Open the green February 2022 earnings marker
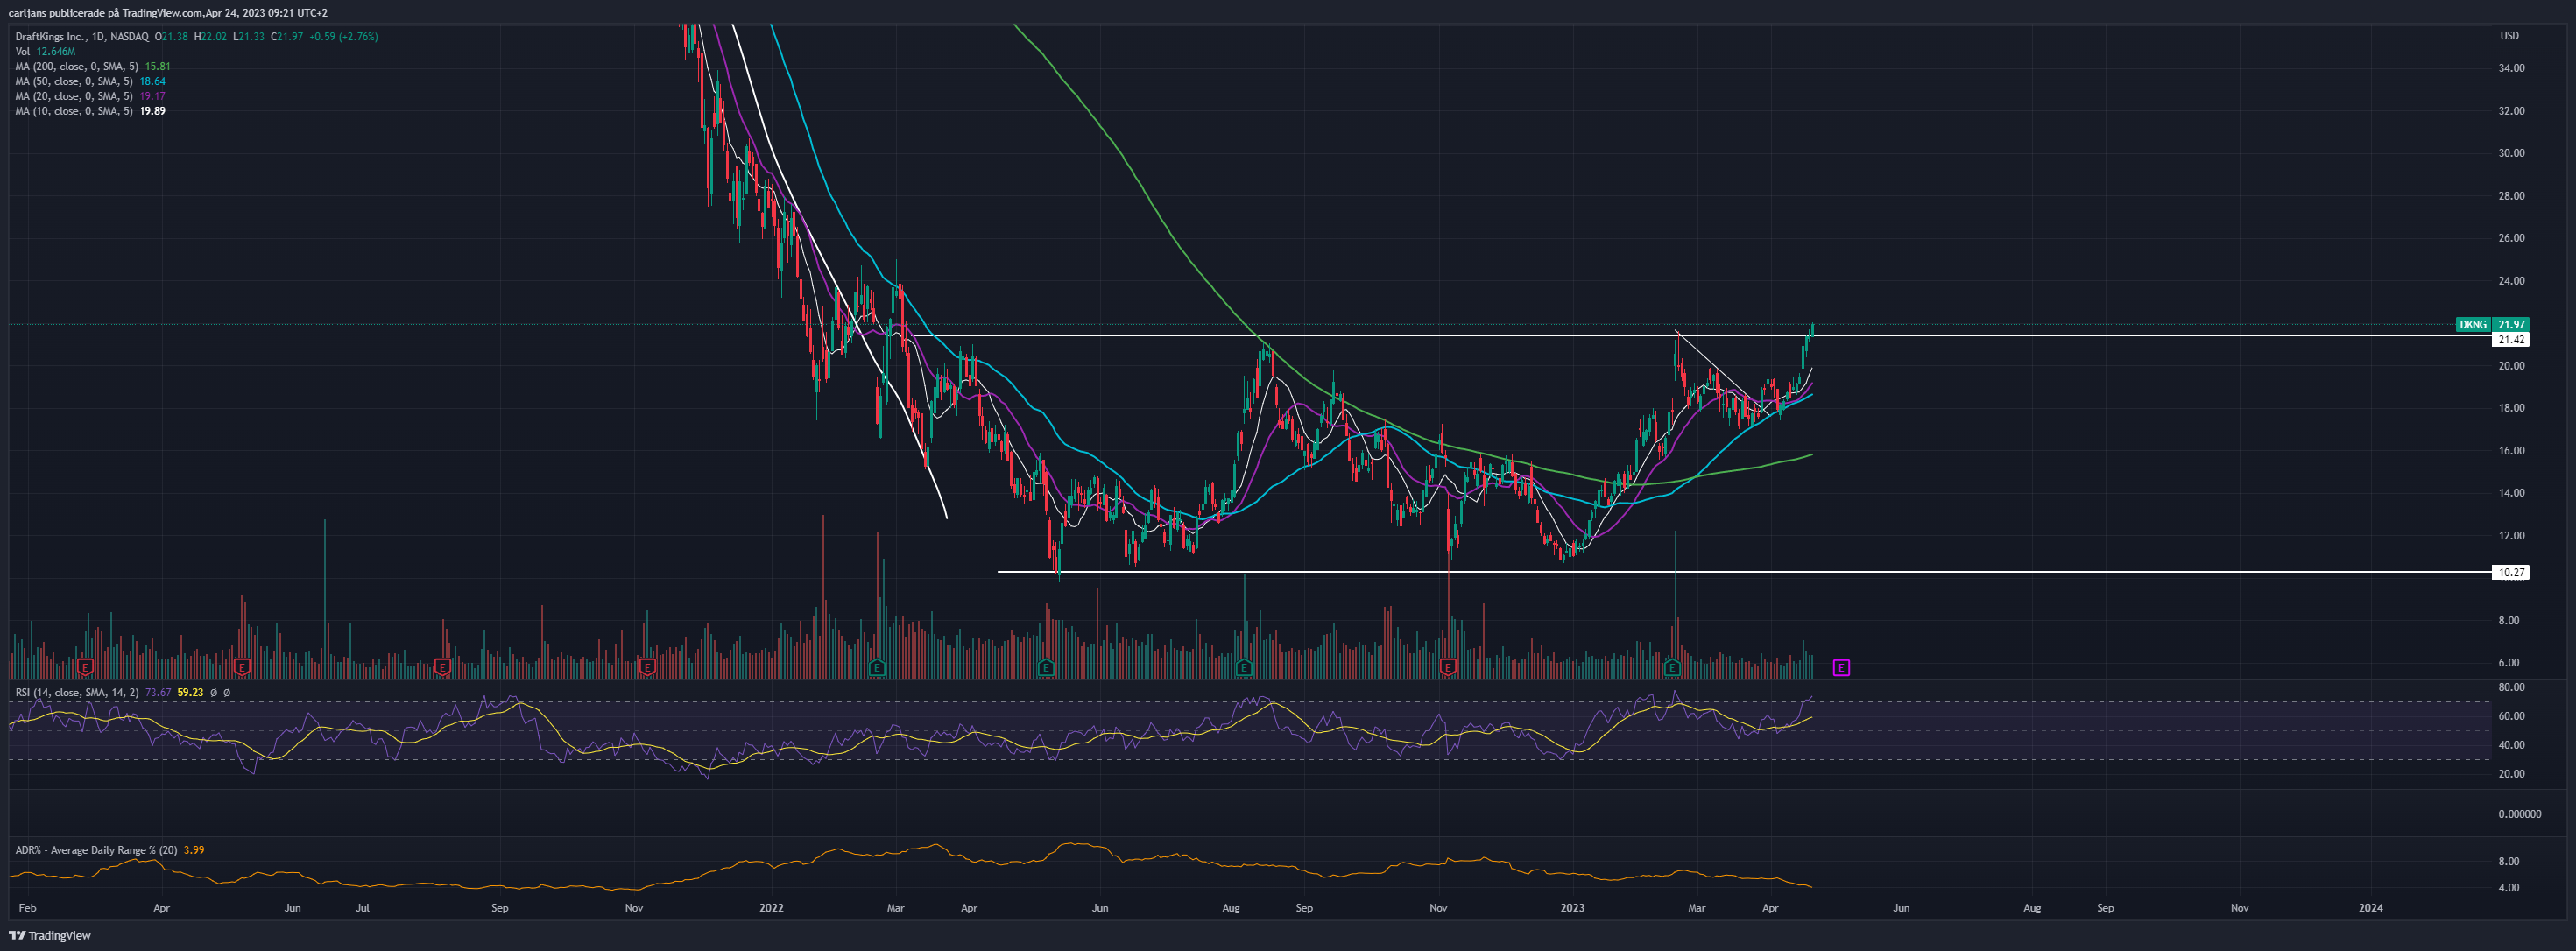The height and width of the screenshot is (951, 2576). point(877,667)
